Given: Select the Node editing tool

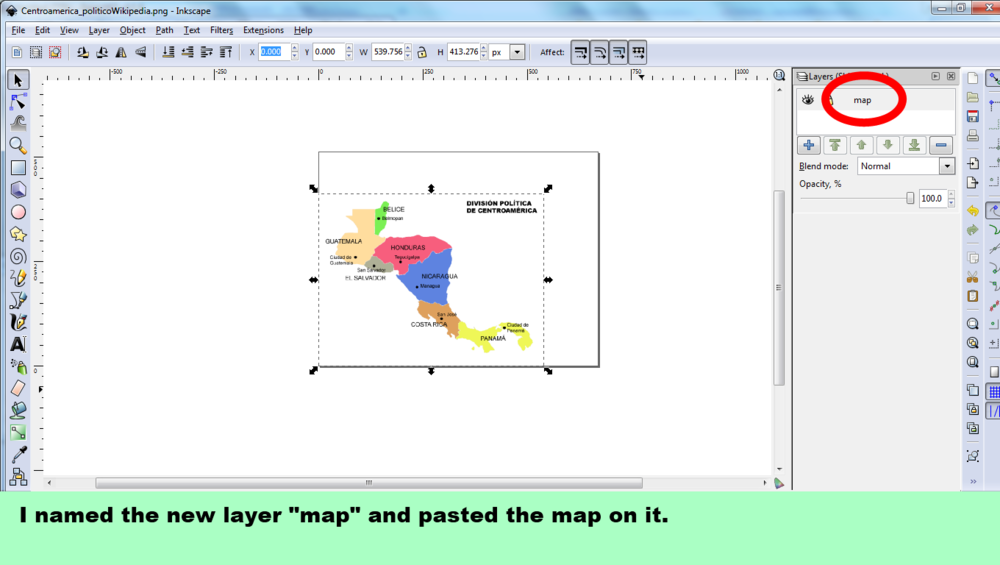Looking at the screenshot, I should pyautogui.click(x=18, y=101).
